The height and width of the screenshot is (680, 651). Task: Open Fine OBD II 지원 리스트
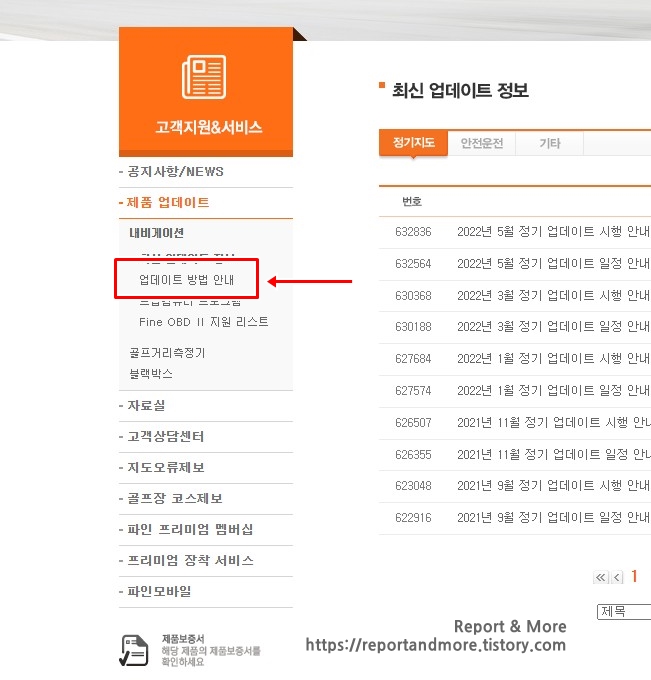pos(204,322)
